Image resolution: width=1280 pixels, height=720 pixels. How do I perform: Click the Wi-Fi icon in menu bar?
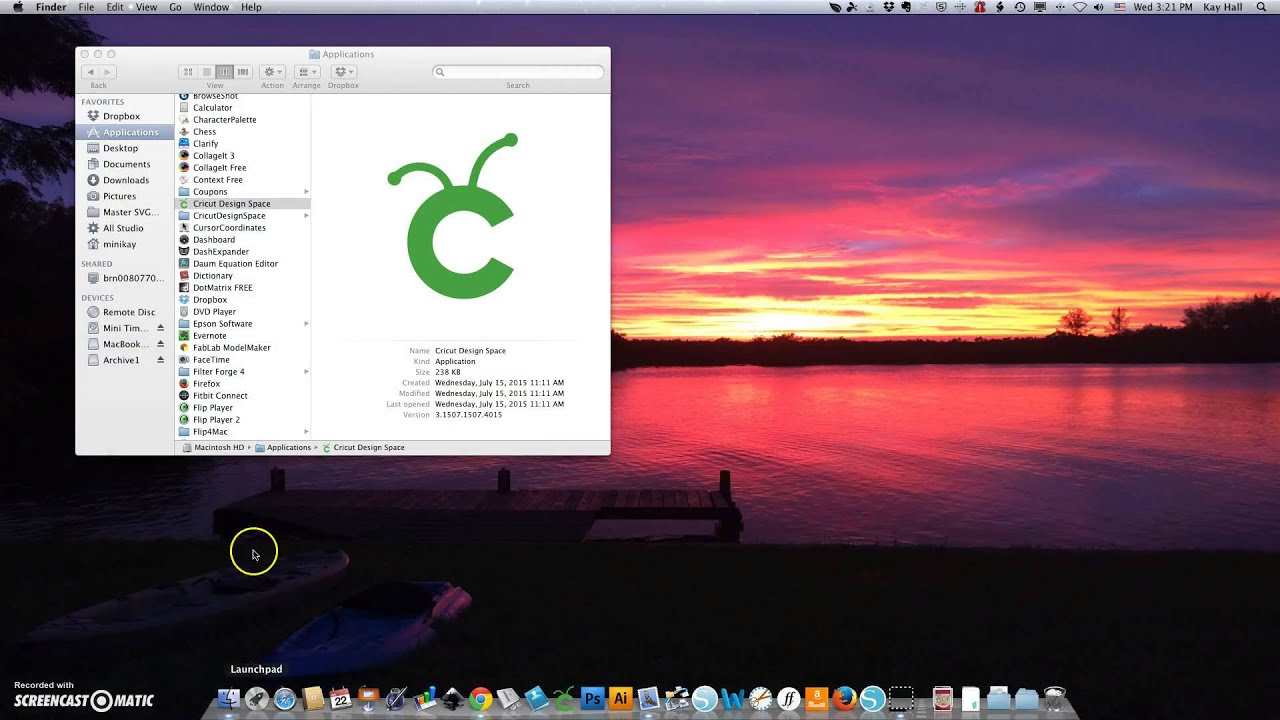[x=1079, y=7]
